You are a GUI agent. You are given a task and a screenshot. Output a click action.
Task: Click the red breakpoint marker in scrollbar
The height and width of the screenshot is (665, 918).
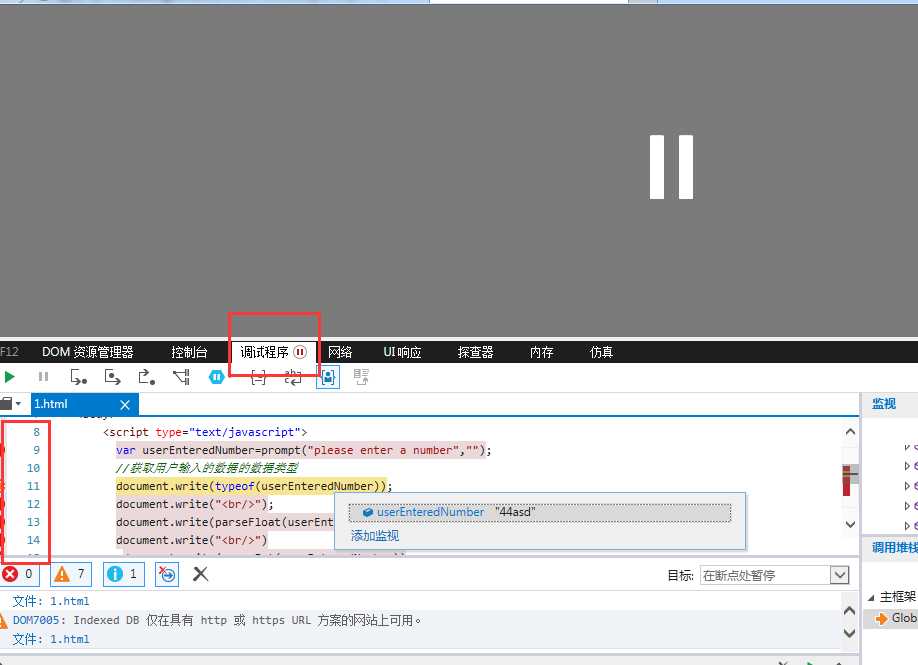[x=847, y=481]
